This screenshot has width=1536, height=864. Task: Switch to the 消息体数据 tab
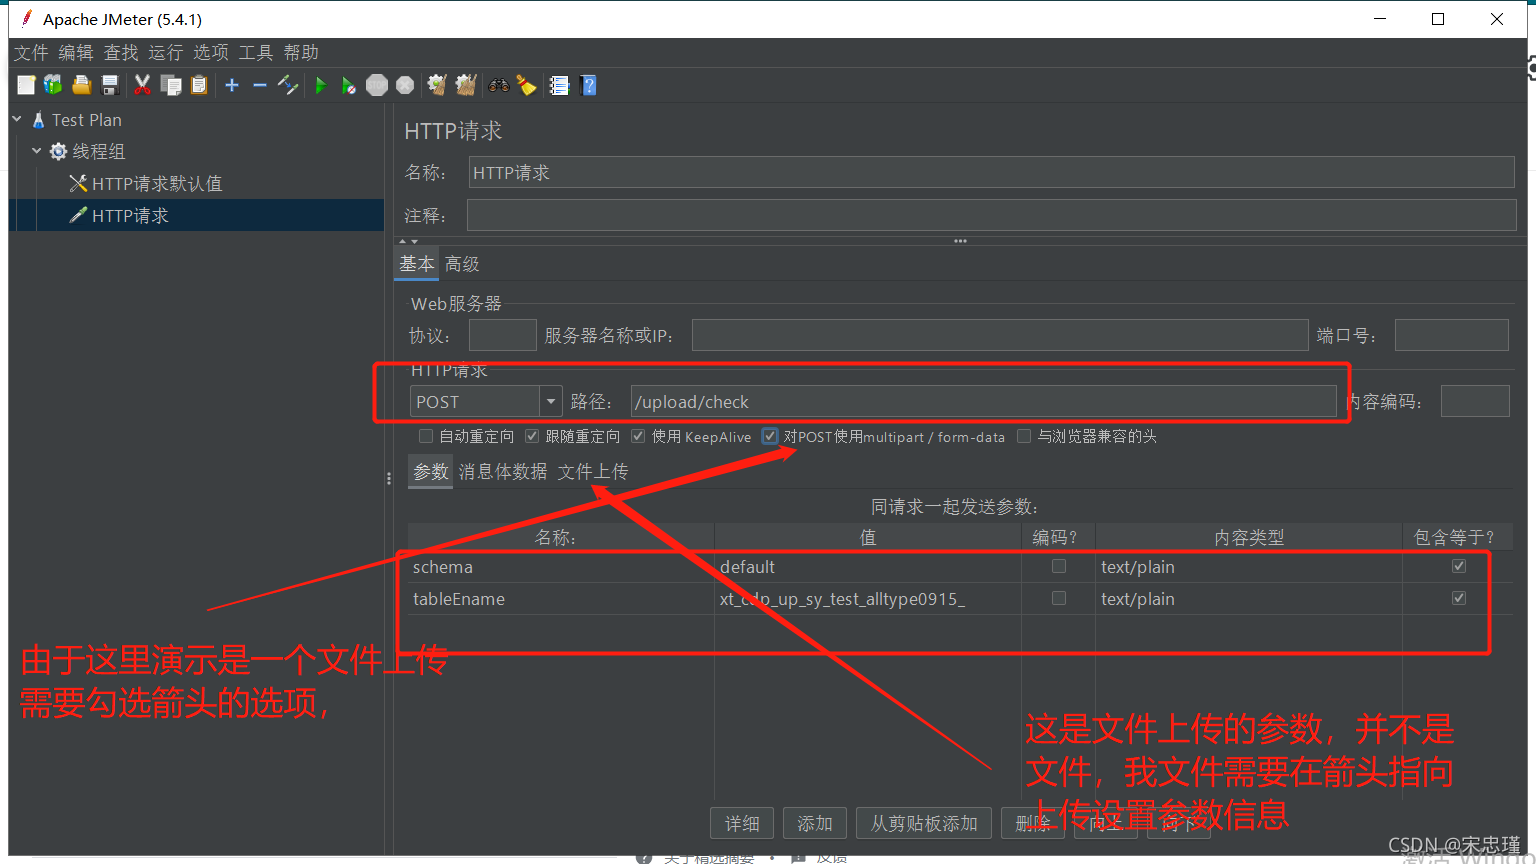(503, 471)
